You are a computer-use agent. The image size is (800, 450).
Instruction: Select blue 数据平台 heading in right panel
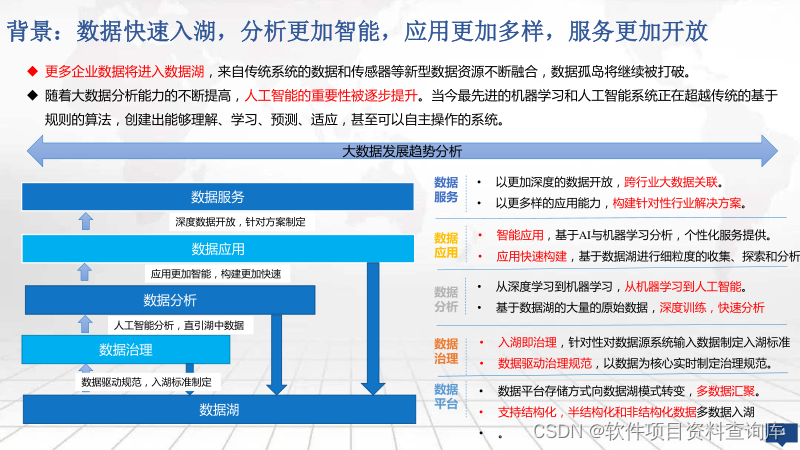[x=446, y=396]
